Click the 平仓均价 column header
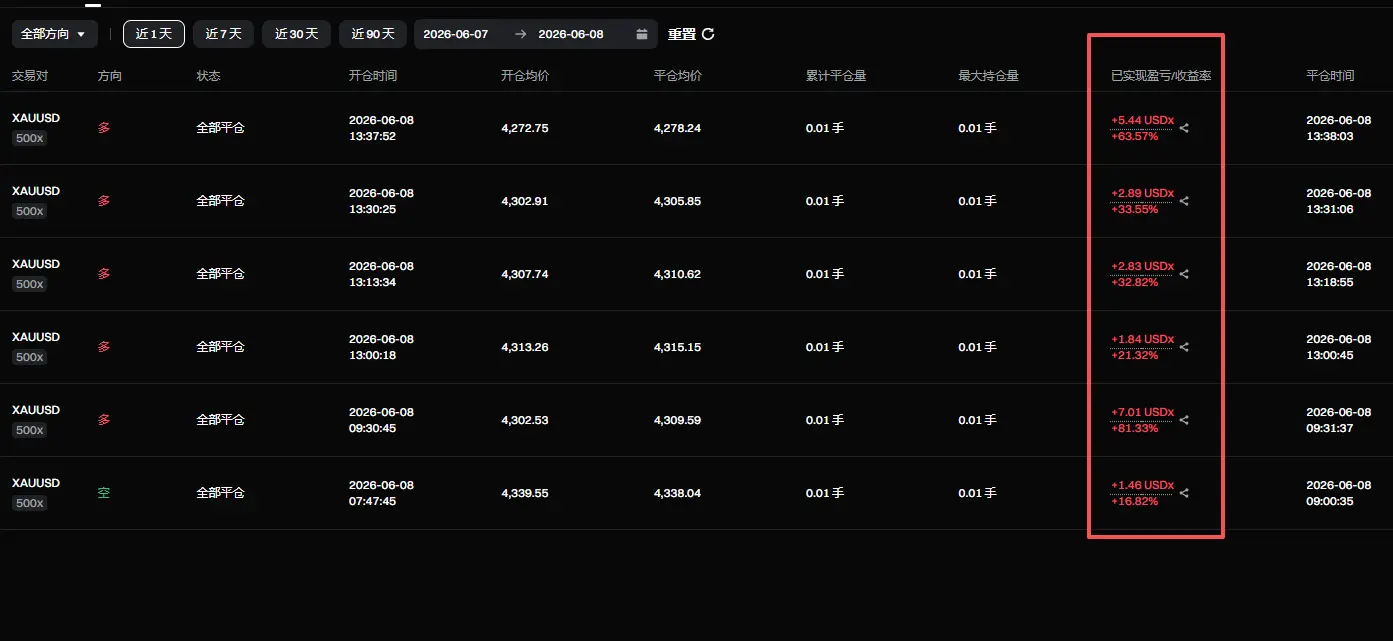 pos(678,76)
